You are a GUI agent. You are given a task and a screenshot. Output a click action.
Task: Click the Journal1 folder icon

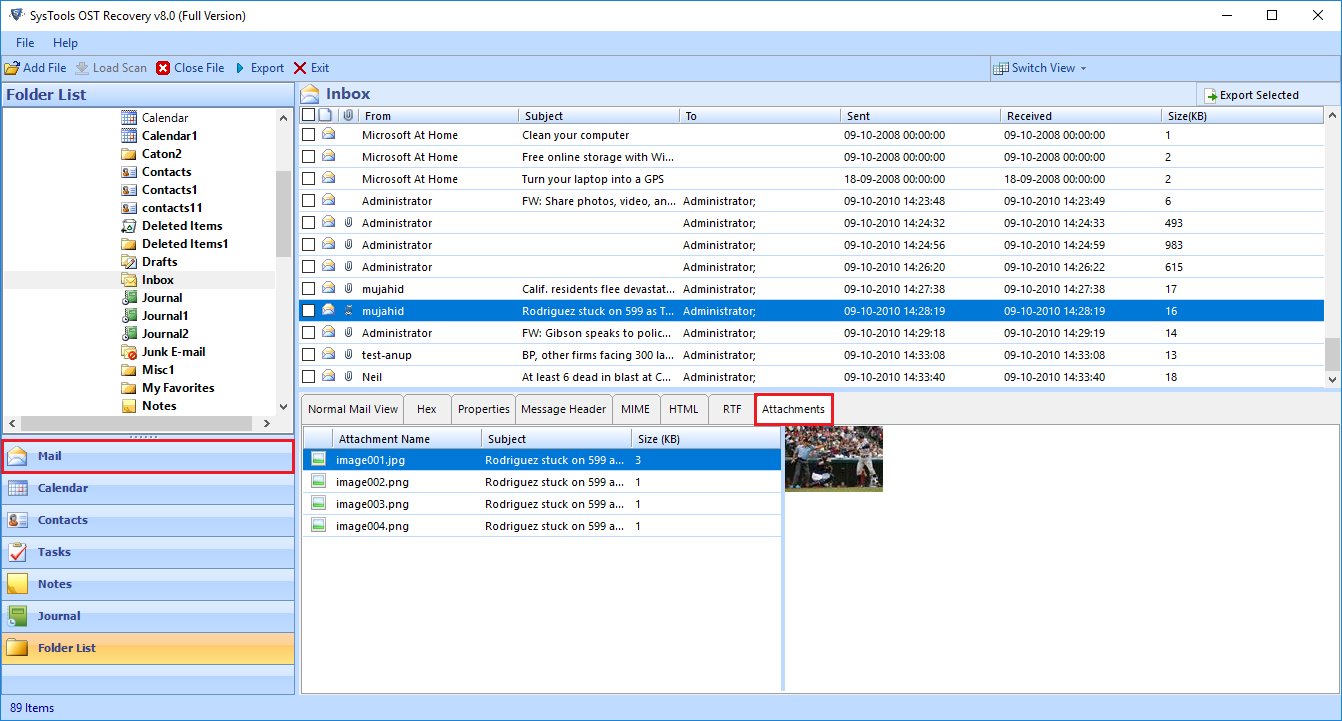(x=128, y=316)
